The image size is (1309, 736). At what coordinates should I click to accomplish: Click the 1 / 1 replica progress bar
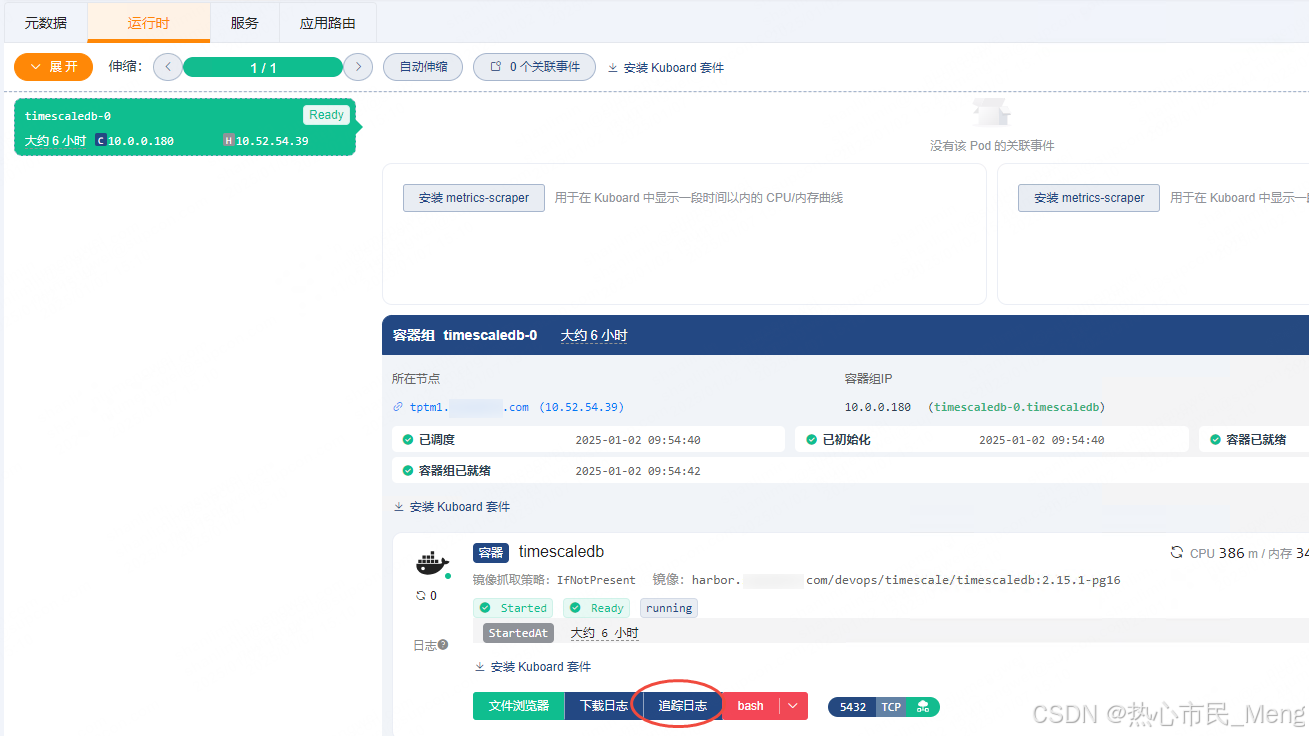263,67
